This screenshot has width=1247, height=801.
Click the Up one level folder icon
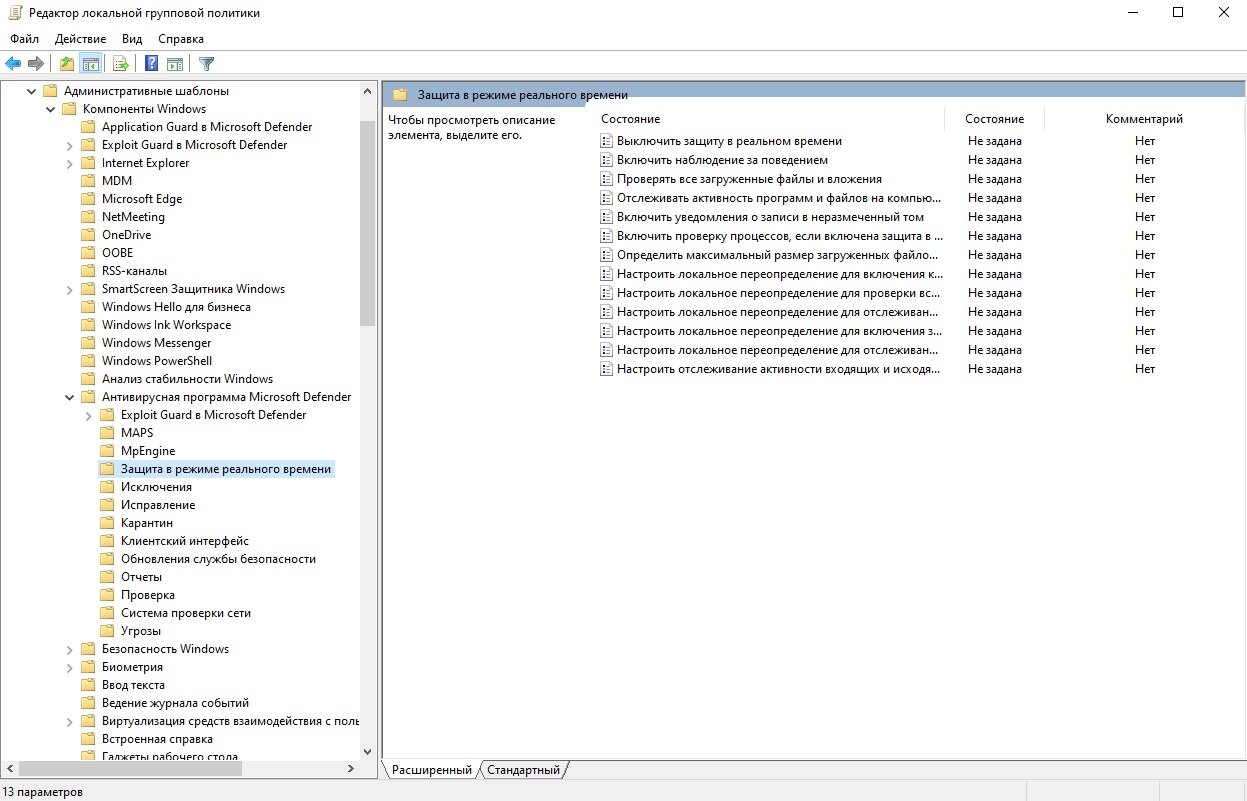coord(67,64)
